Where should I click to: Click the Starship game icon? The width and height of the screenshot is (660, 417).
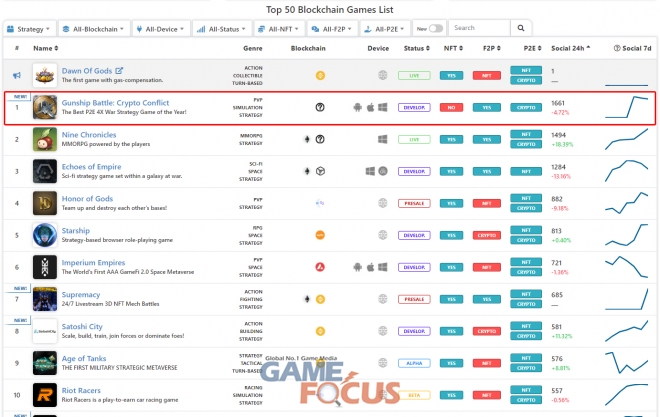[x=45, y=235]
